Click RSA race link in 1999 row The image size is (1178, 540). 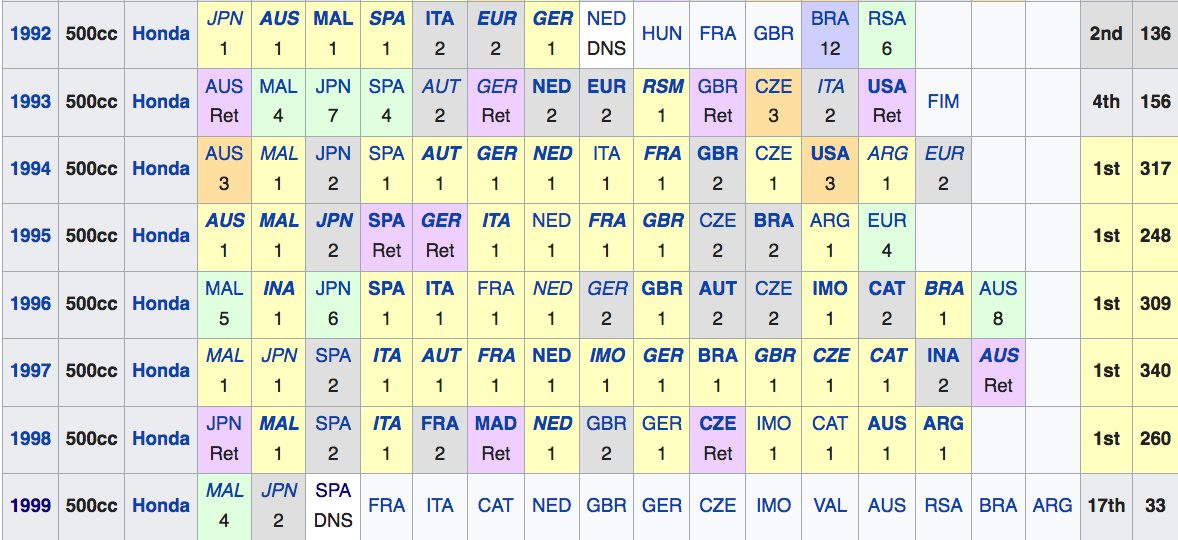pos(942,505)
